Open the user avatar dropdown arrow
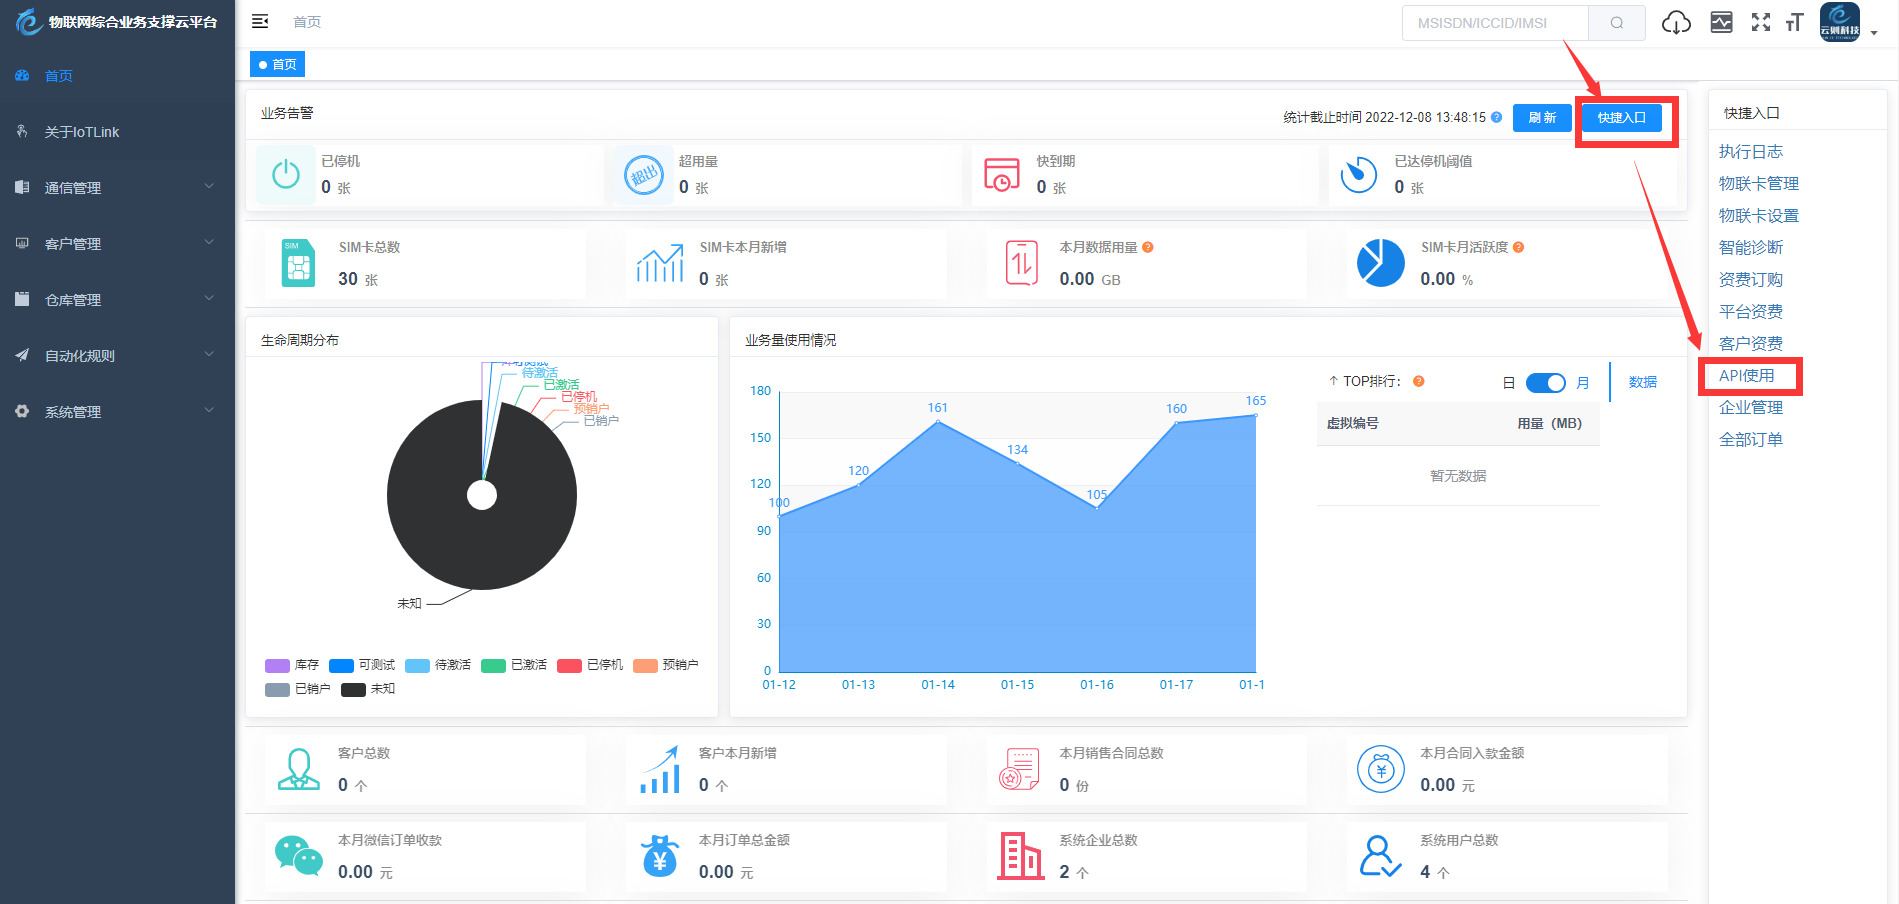The width and height of the screenshot is (1899, 904). 1874,31
